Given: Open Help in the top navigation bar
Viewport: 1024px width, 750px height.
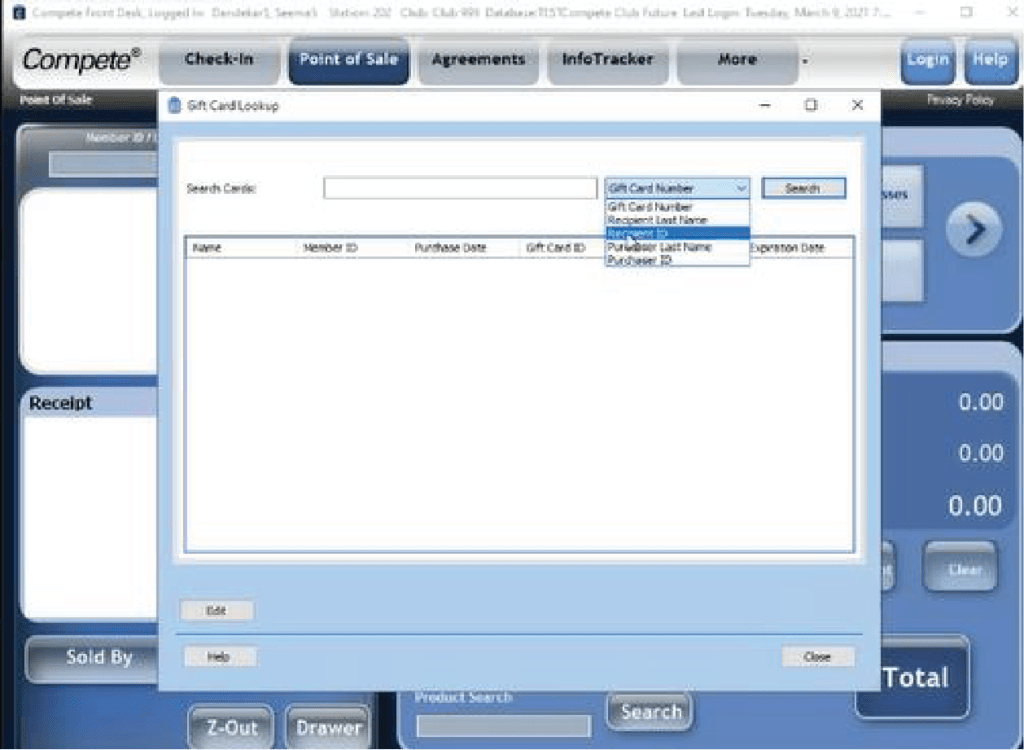Looking at the screenshot, I should 990,60.
